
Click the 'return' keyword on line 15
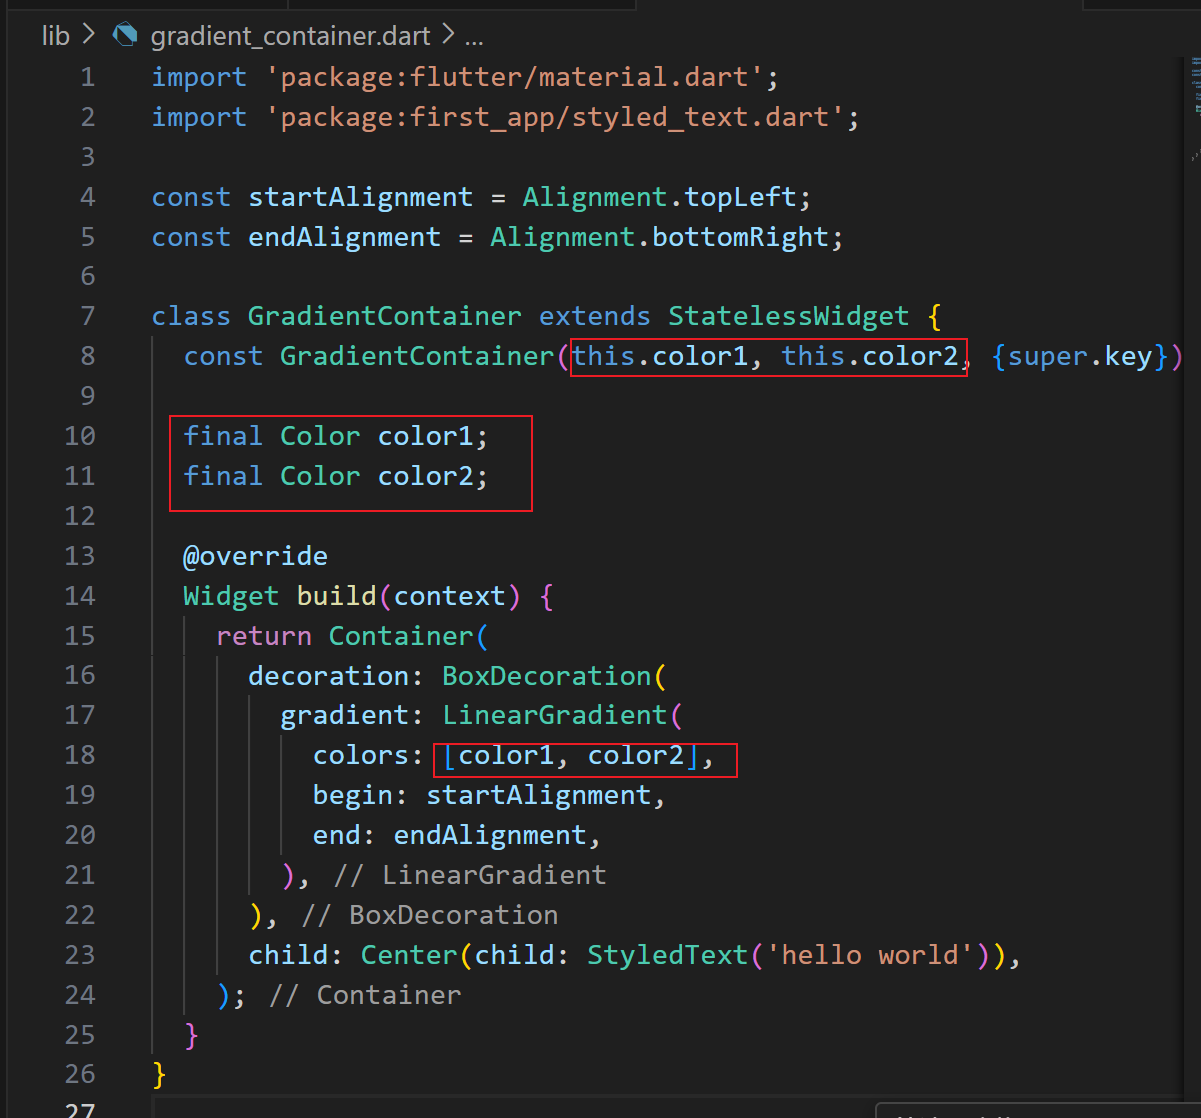264,636
